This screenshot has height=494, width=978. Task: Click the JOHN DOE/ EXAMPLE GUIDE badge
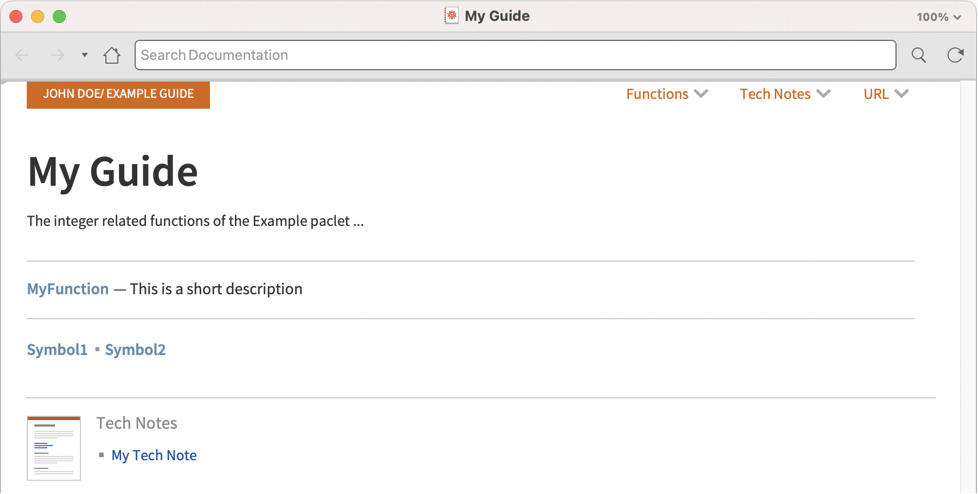click(118, 94)
